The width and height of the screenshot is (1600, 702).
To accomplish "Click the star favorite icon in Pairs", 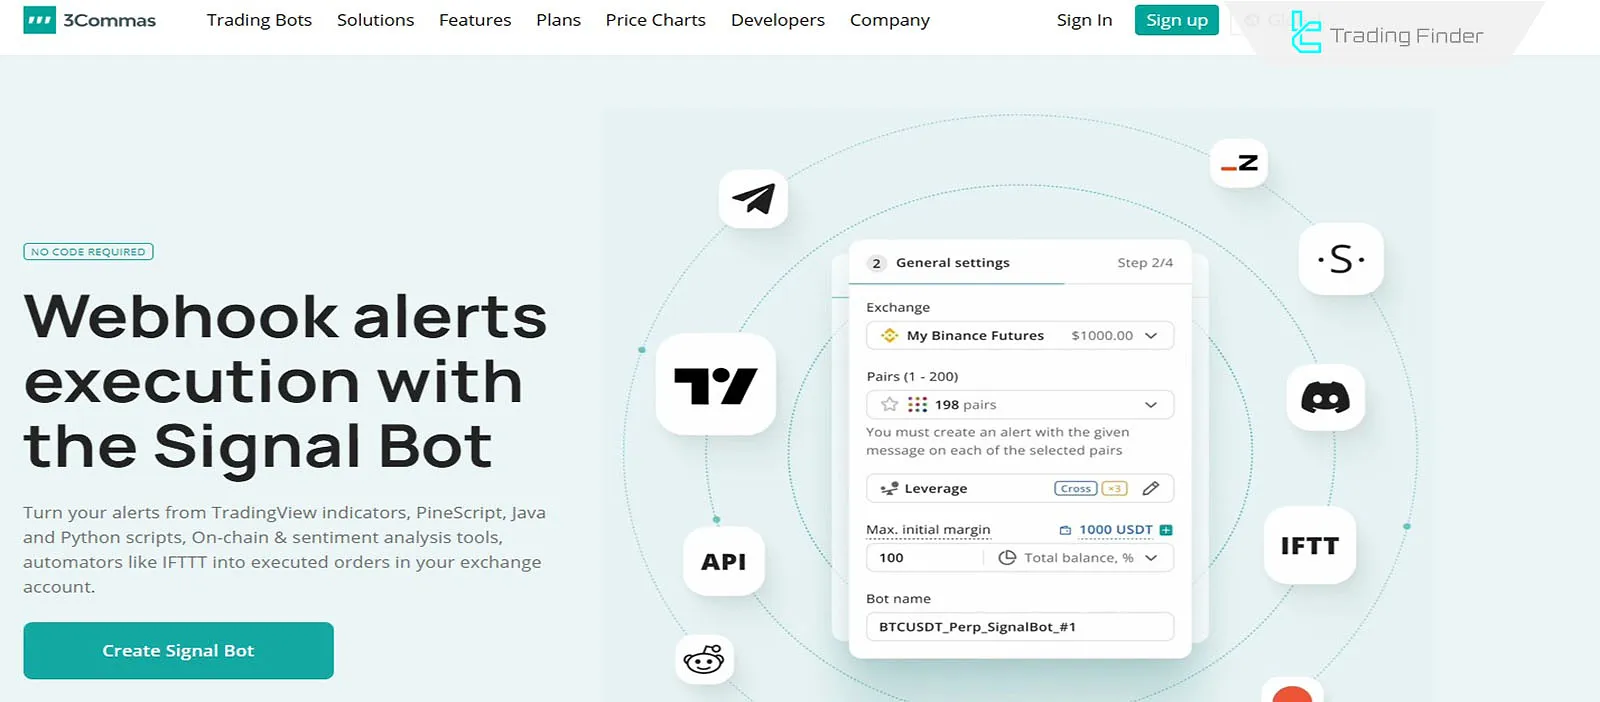I will [x=889, y=405].
